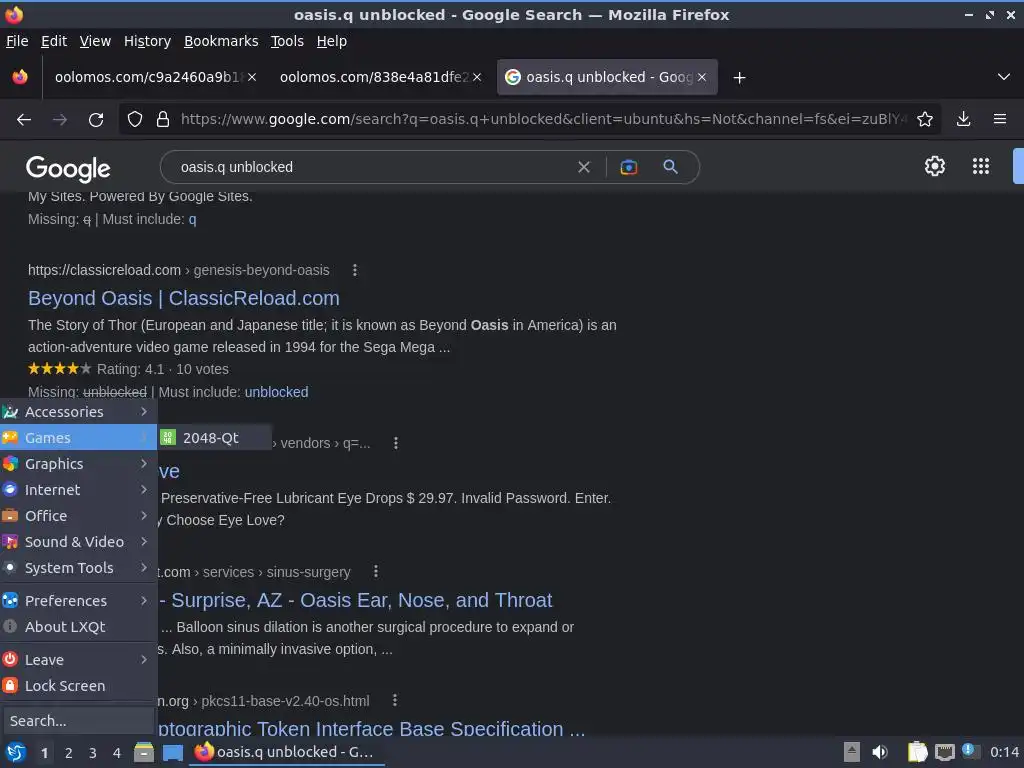
Task: Click the Firefox URL address bar
Action: coord(543,120)
